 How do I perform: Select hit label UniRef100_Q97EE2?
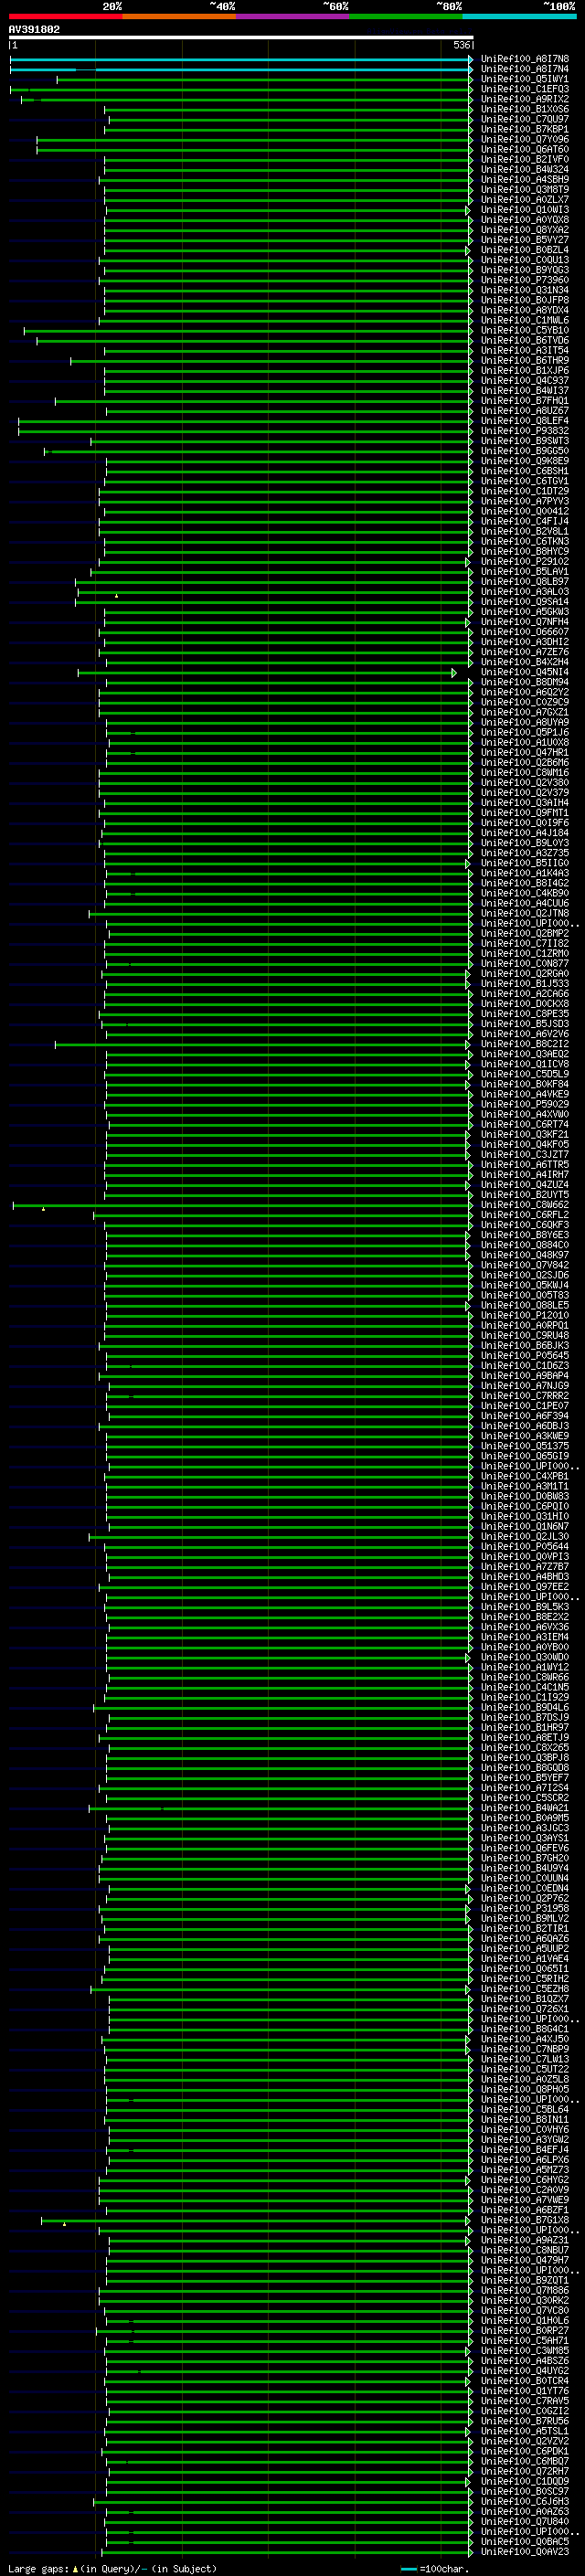pos(525,1587)
